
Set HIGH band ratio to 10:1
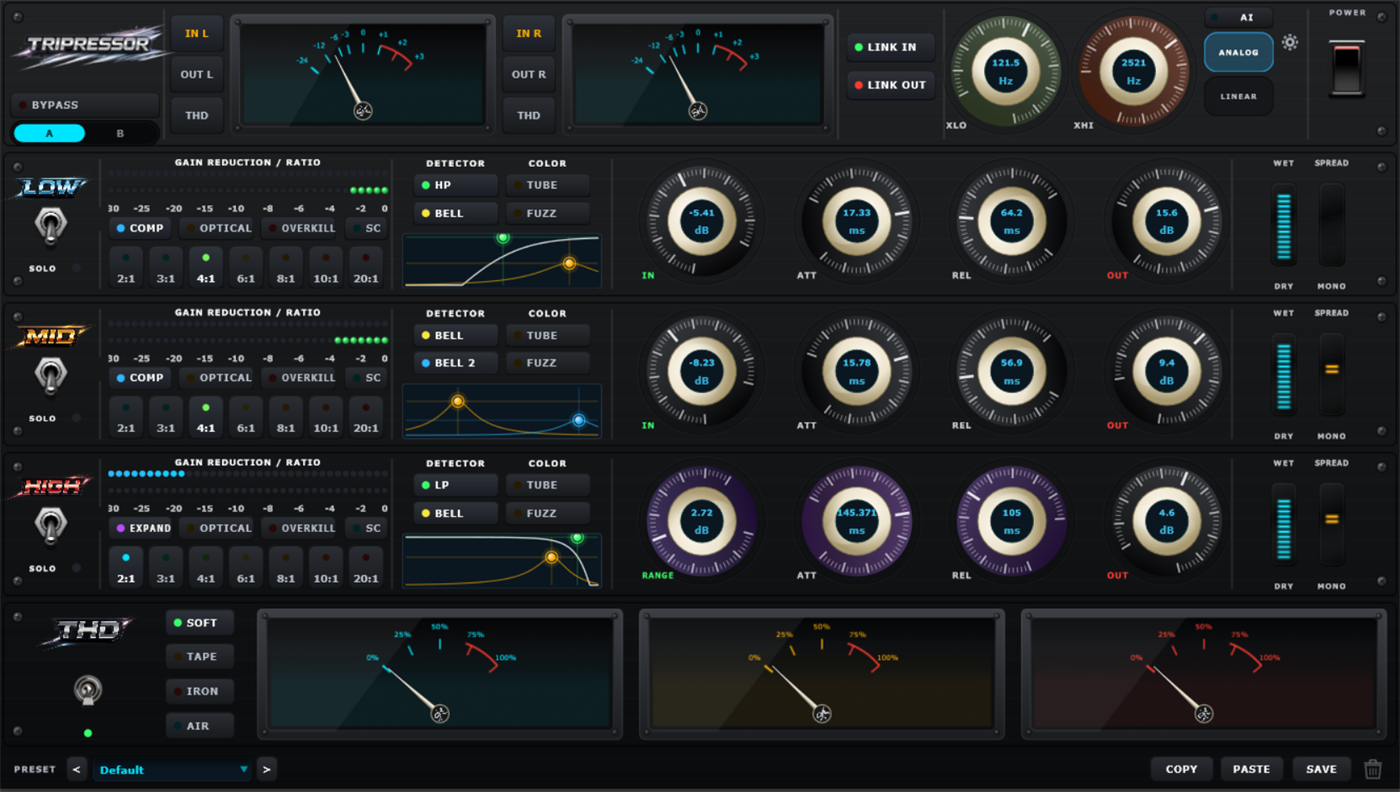[326, 566]
